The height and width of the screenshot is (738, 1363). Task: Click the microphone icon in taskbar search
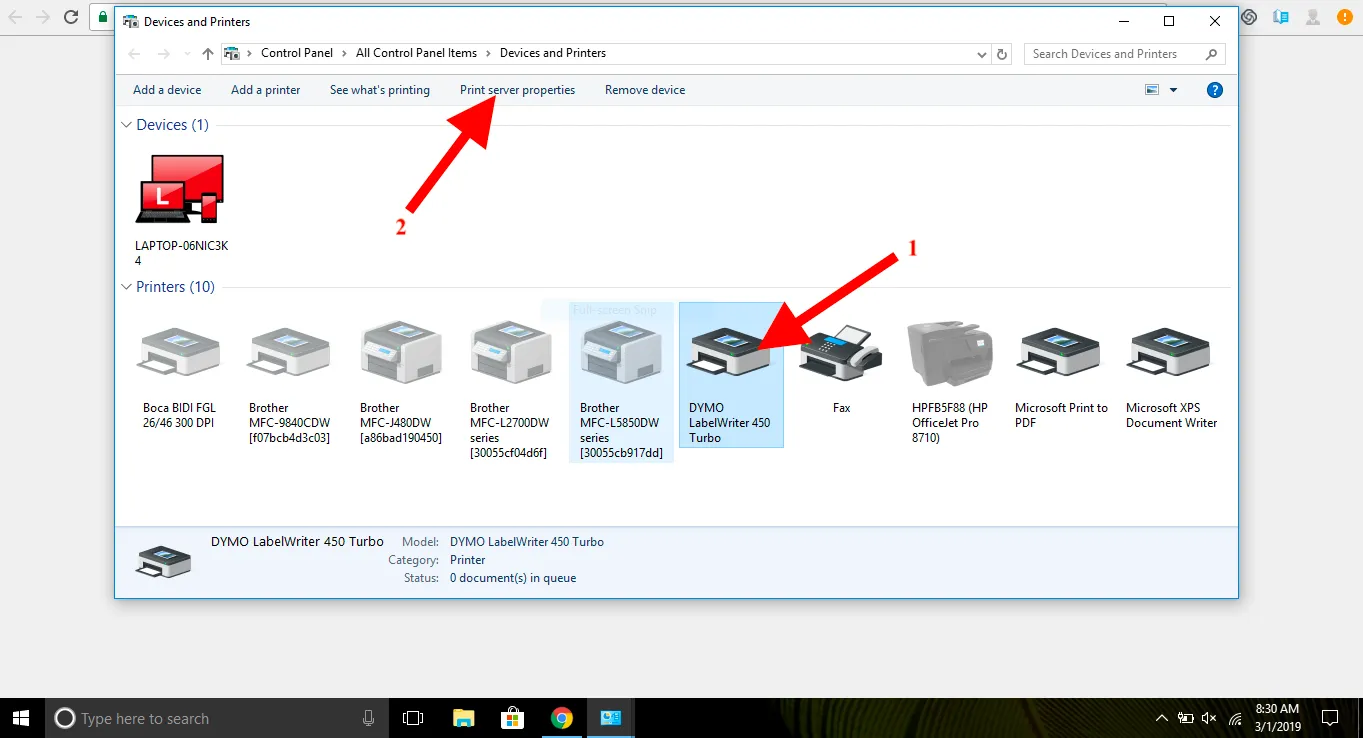click(369, 718)
